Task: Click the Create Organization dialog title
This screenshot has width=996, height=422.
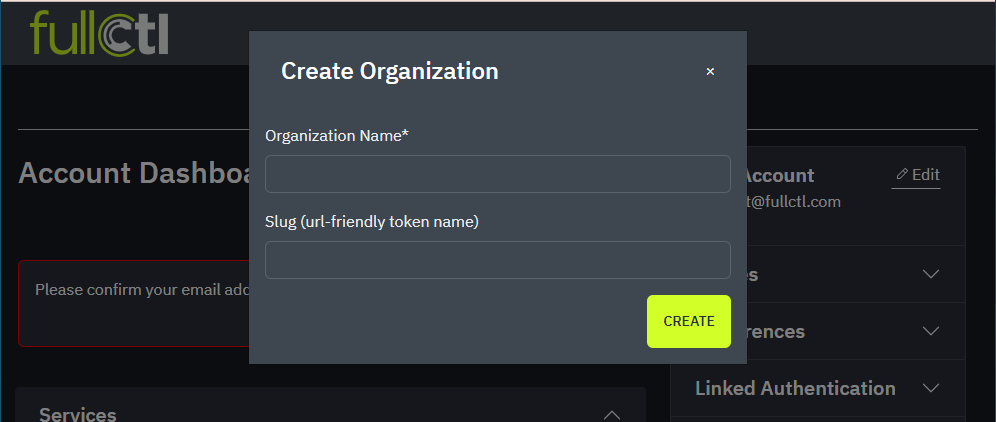Action: point(389,71)
